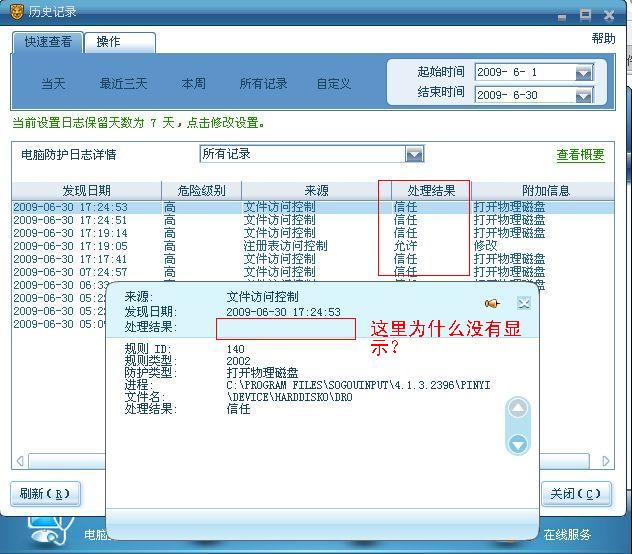Sort by the 危险级别 column header

[x=201, y=190]
